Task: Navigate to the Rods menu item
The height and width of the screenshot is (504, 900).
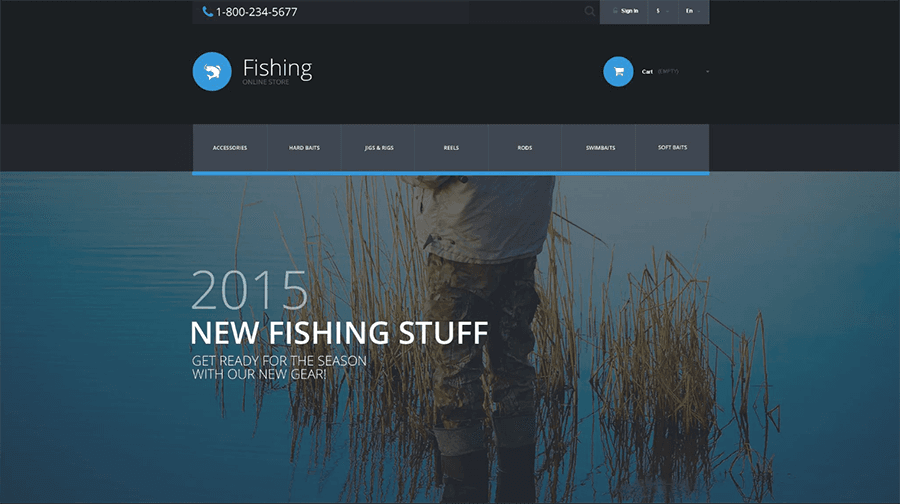Action: click(x=525, y=148)
